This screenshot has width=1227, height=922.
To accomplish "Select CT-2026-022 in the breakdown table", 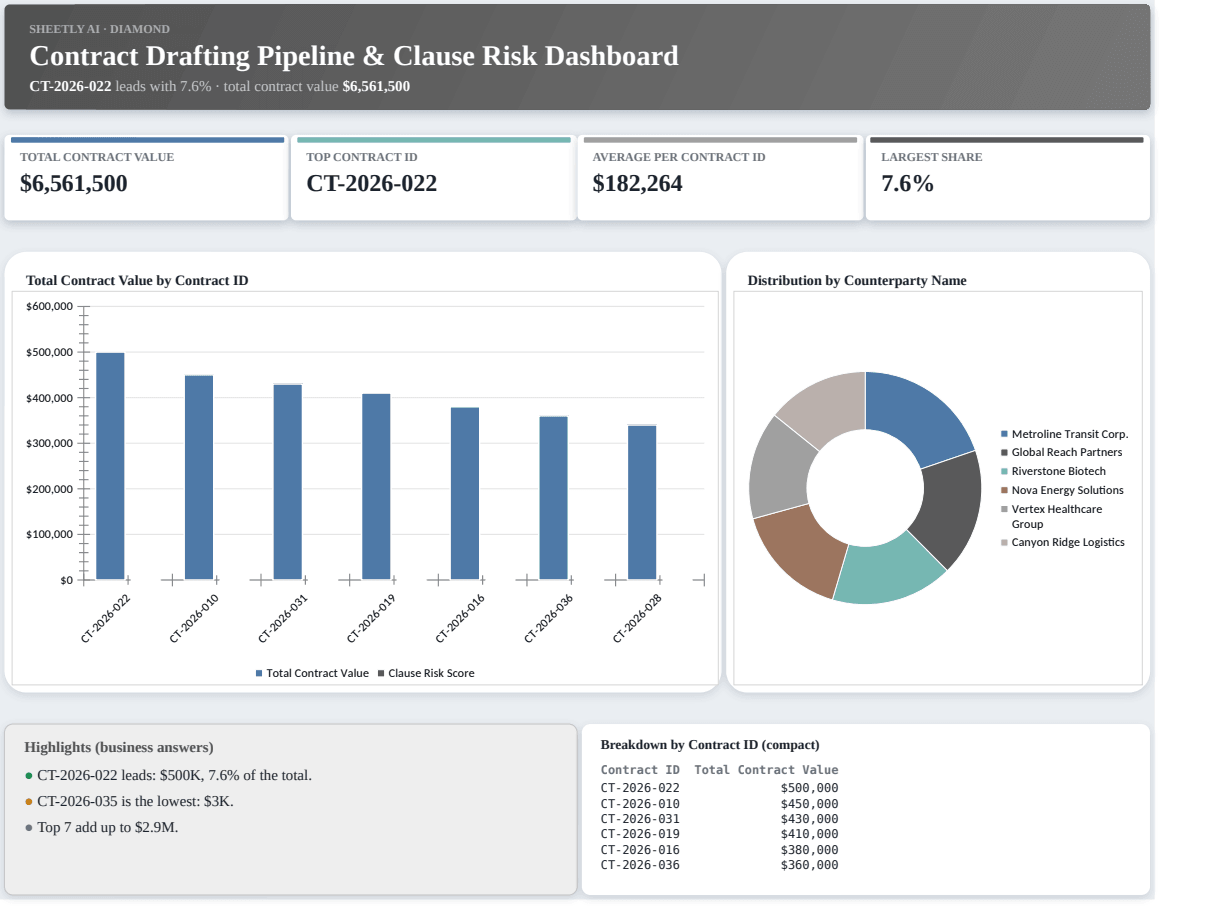I will point(640,788).
